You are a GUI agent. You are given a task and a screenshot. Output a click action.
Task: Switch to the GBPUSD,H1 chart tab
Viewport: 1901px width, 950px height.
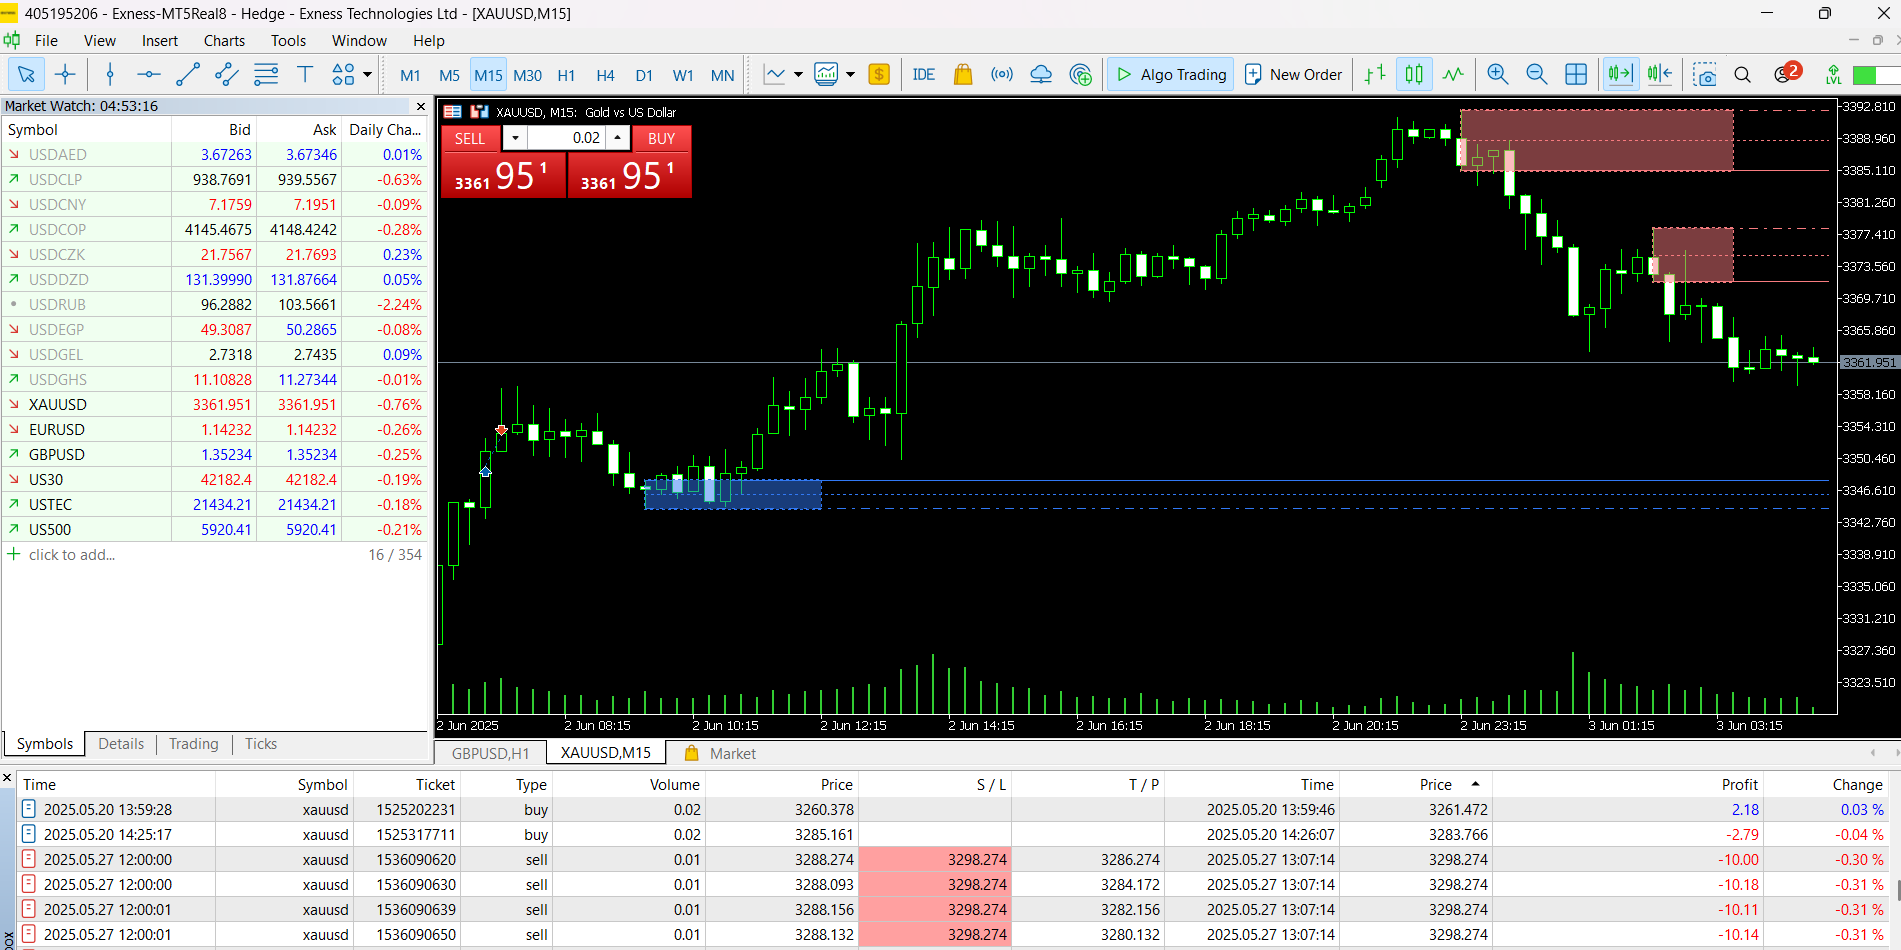(490, 753)
